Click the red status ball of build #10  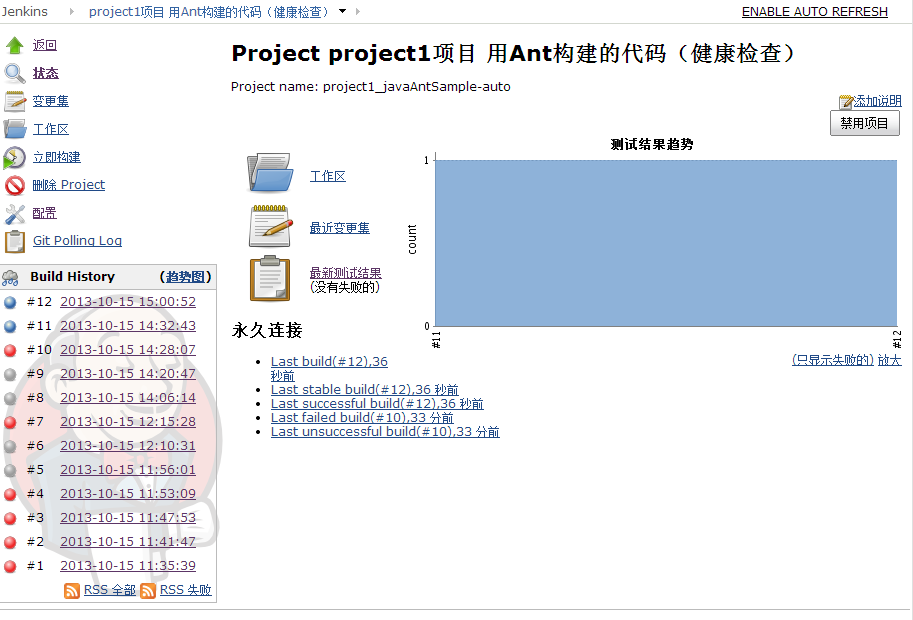(x=10, y=350)
